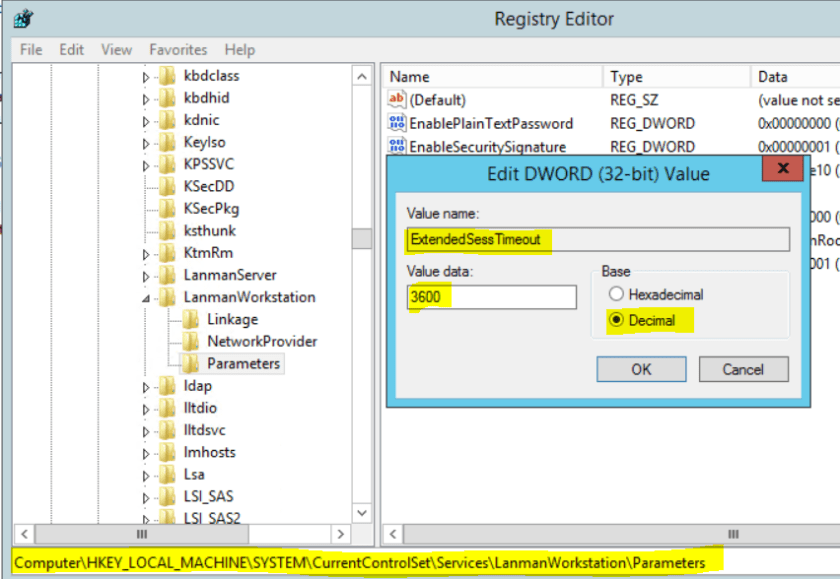Open the Favorites menu
This screenshot has height=579, width=840.
coord(178,49)
